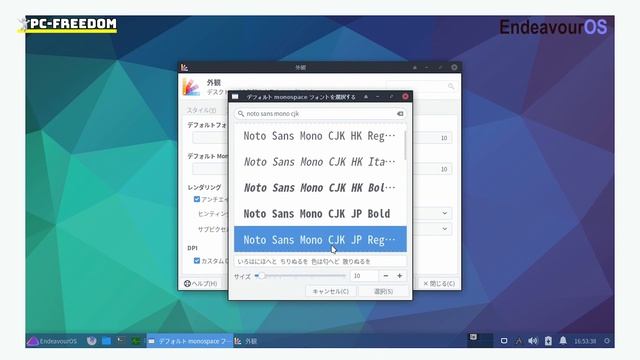The height and width of the screenshot is (360, 640).
Task: Select Noto Sans Mono CJK HK Regular font
Action: [320, 136]
